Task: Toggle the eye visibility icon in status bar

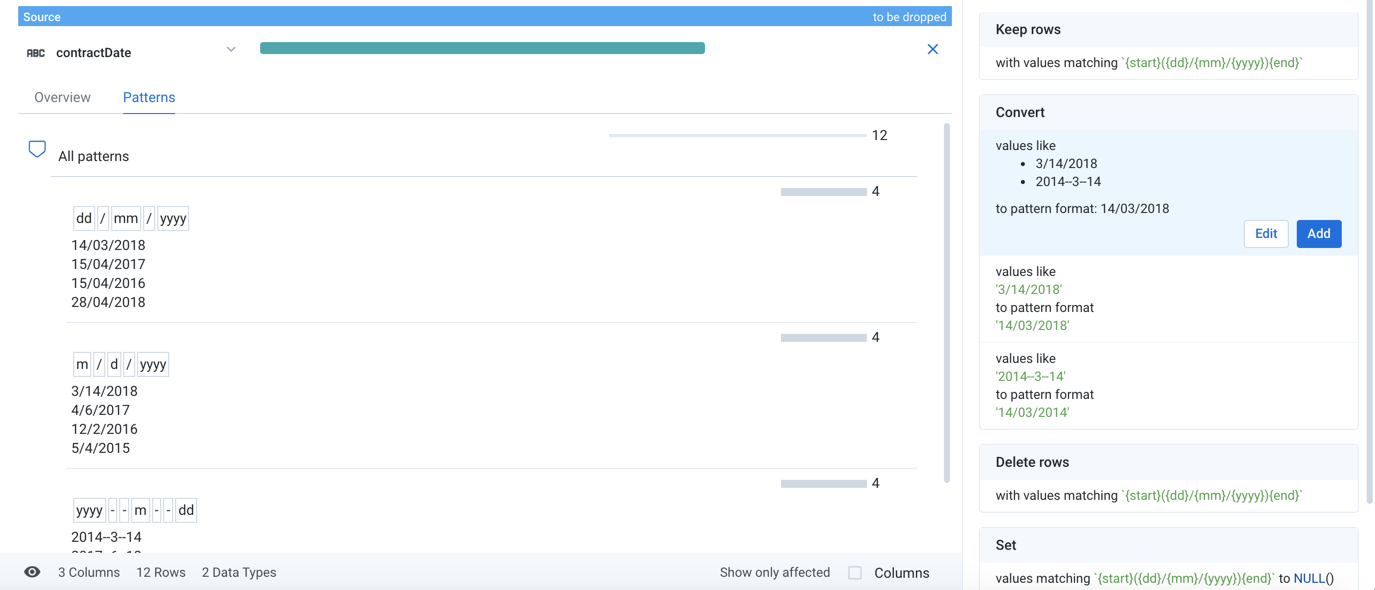Action: pyautogui.click(x=32, y=572)
